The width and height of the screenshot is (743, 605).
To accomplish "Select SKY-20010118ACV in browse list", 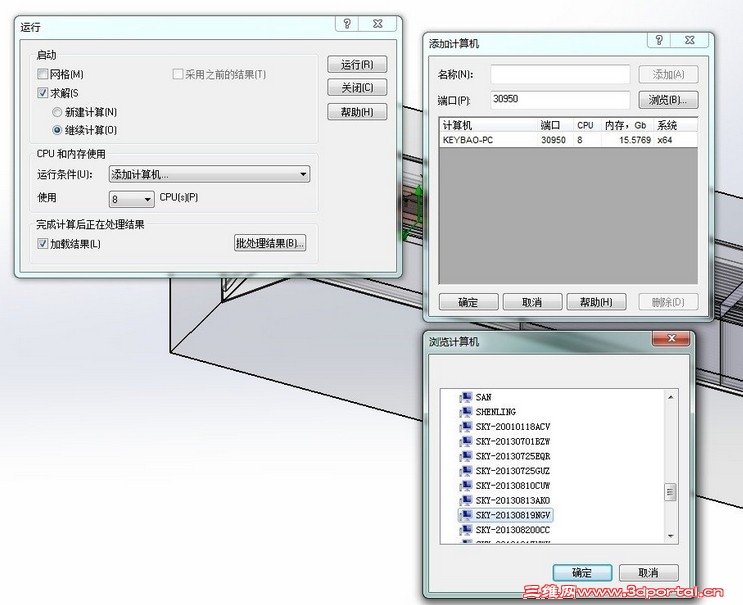I will [513, 426].
